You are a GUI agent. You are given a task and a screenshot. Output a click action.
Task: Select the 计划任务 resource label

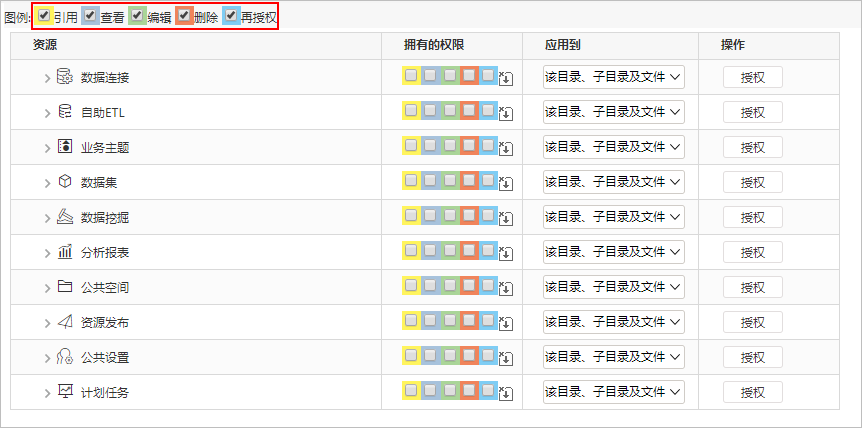click(105, 393)
